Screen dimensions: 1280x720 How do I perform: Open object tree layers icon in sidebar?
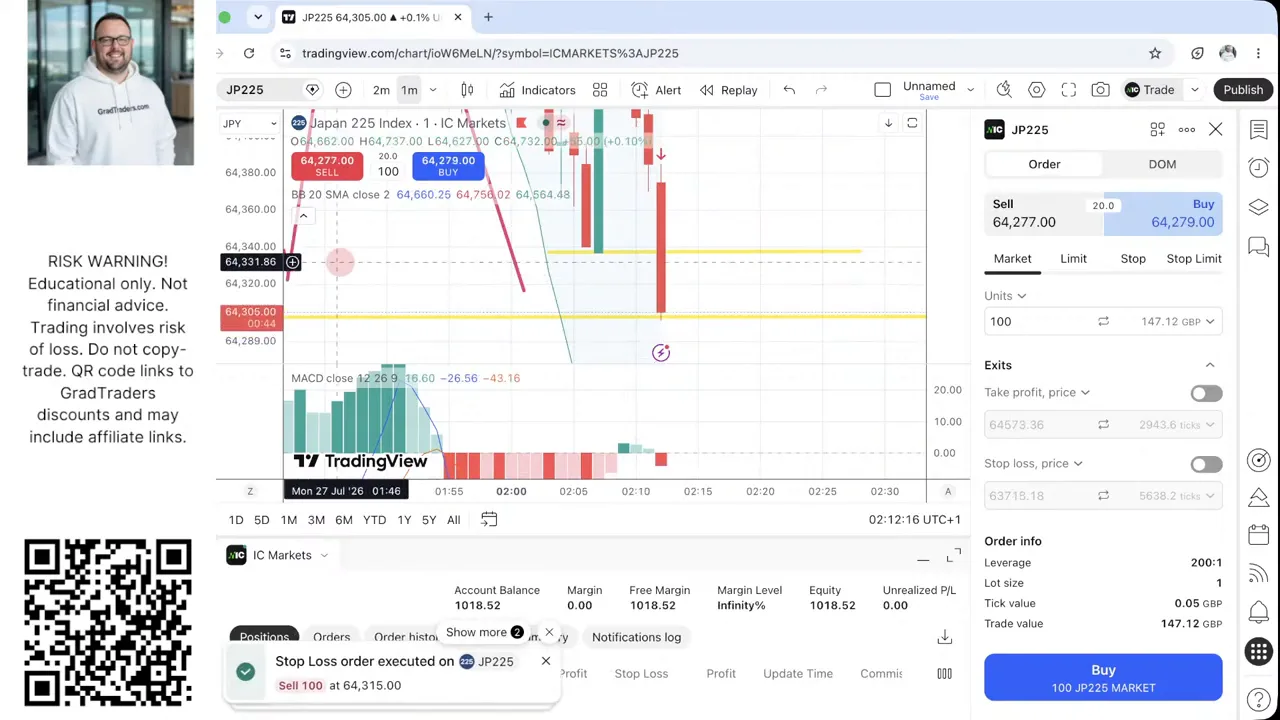click(1258, 206)
